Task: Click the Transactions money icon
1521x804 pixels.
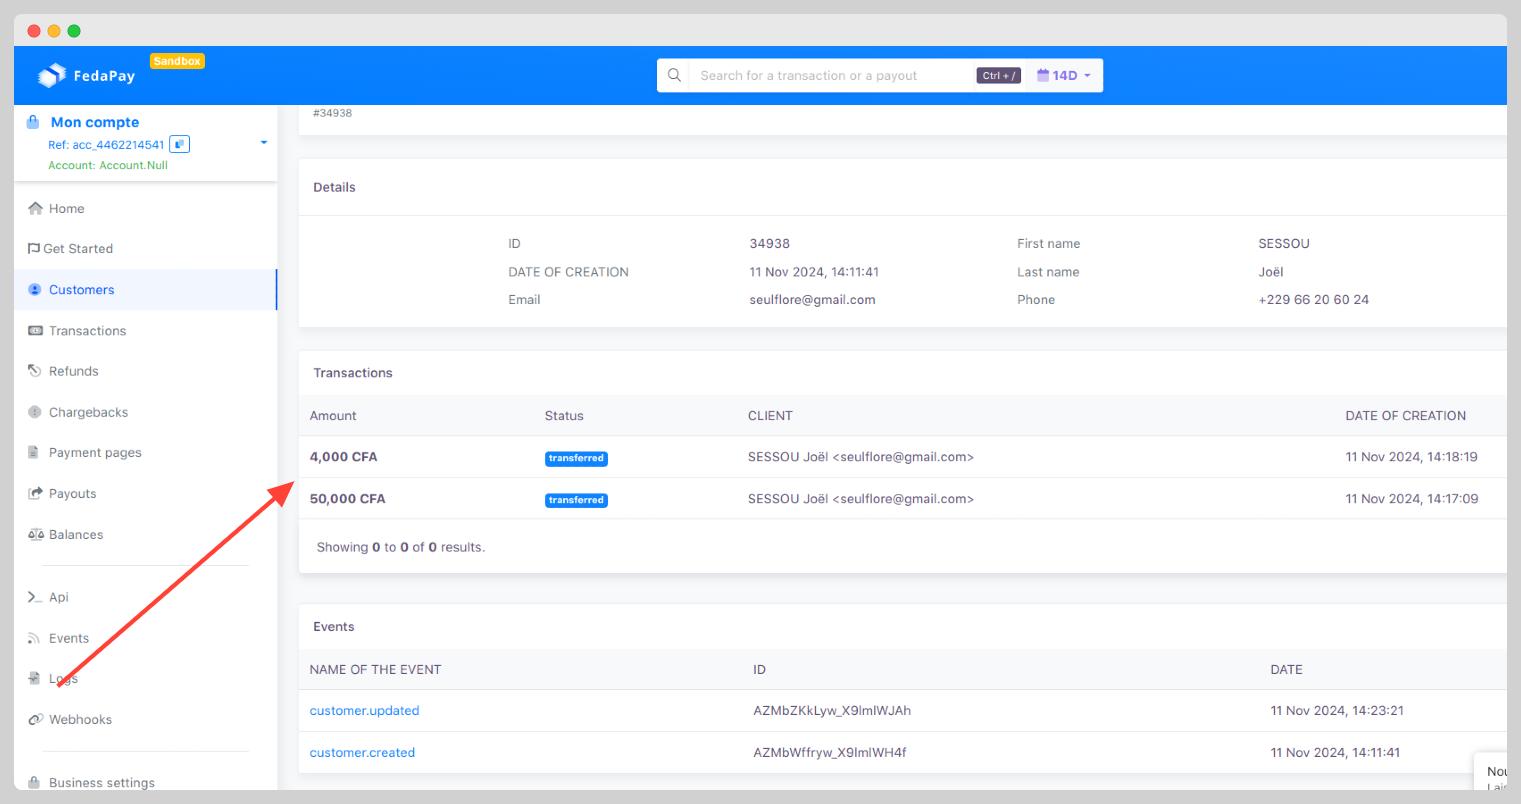Action: tap(35, 331)
